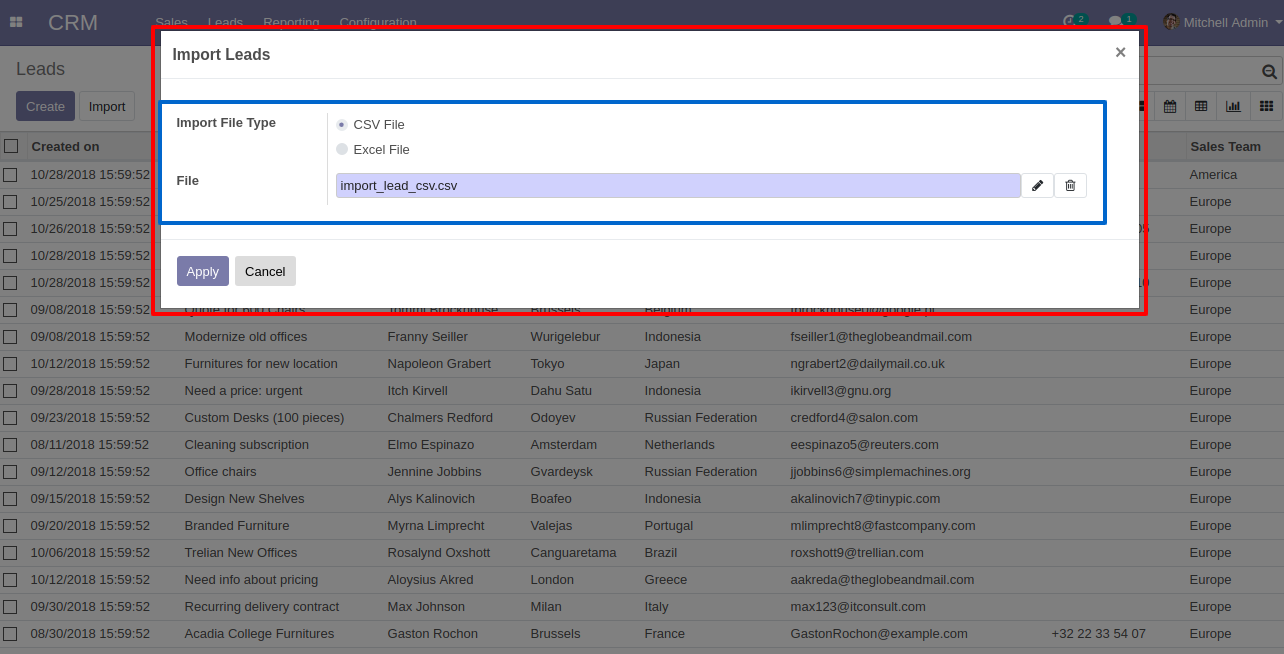Click the Apply button
This screenshot has width=1284, height=654.
(x=203, y=271)
